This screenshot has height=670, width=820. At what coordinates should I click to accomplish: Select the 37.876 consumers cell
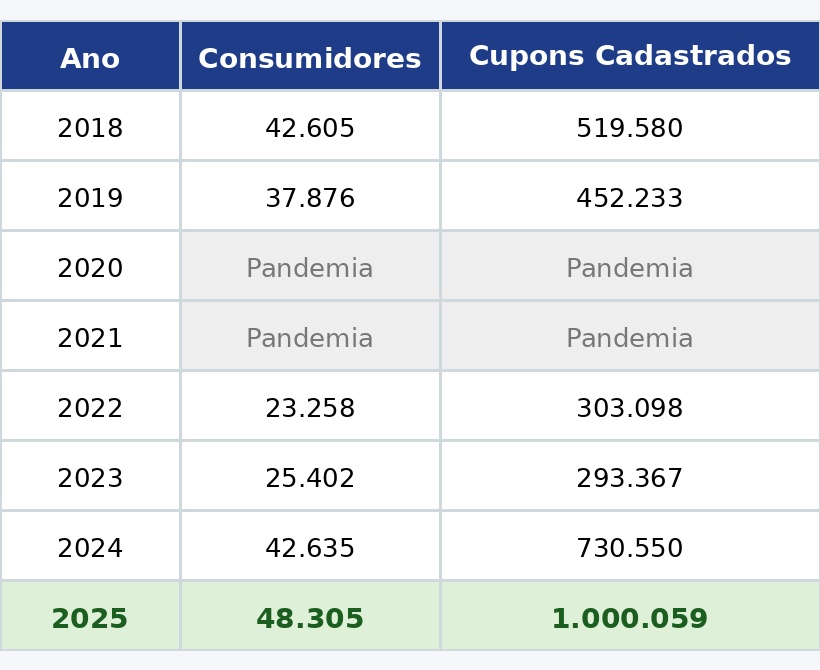[310, 198]
